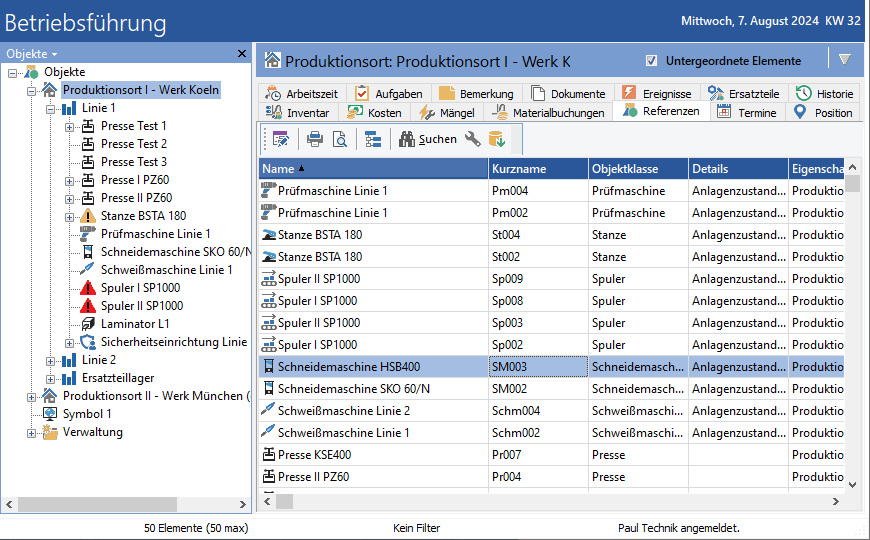Expand the Verwaltung node
The width and height of the screenshot is (870, 540).
click(31, 433)
